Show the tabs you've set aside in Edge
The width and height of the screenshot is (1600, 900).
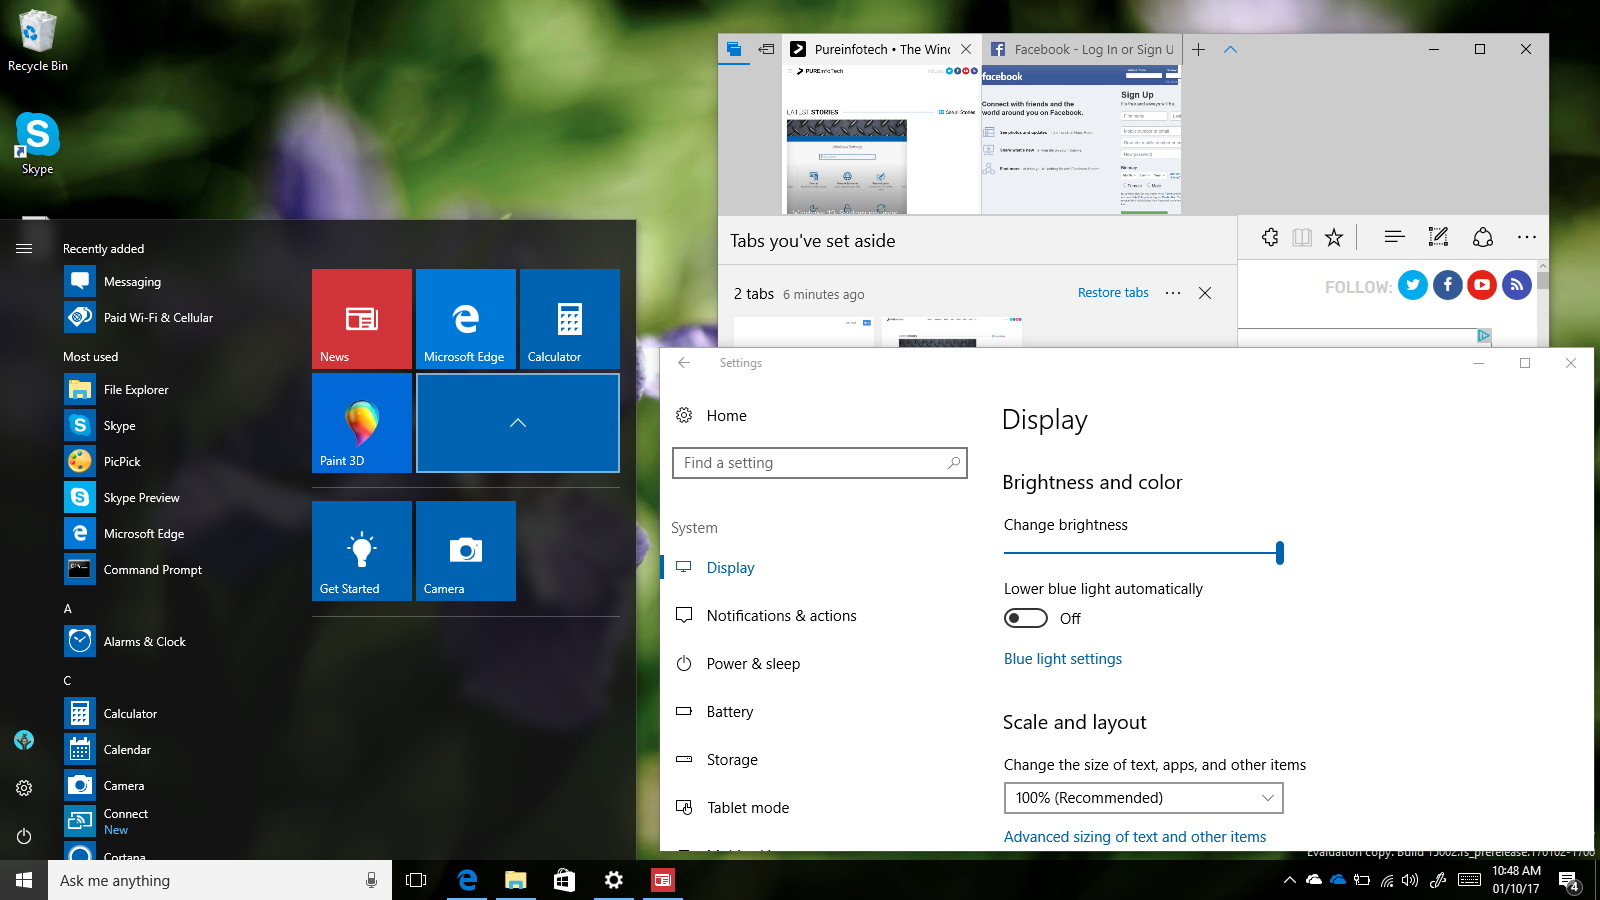coord(734,49)
